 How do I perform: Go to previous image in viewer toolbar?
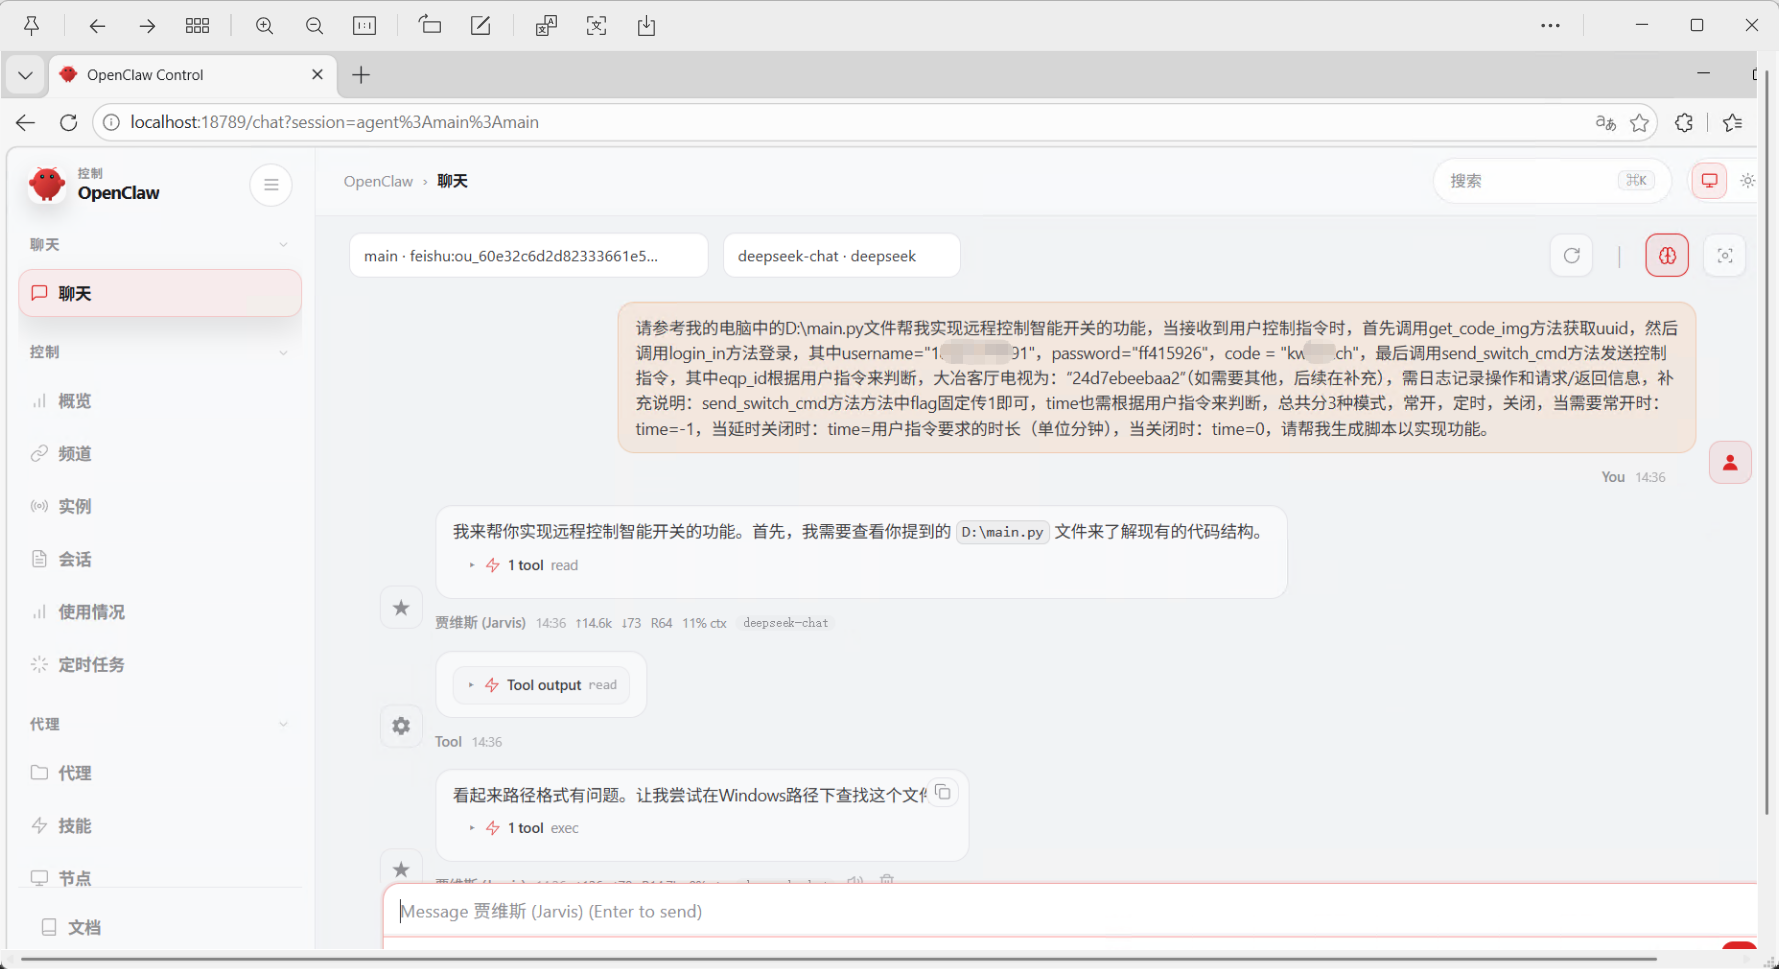[x=97, y=26]
